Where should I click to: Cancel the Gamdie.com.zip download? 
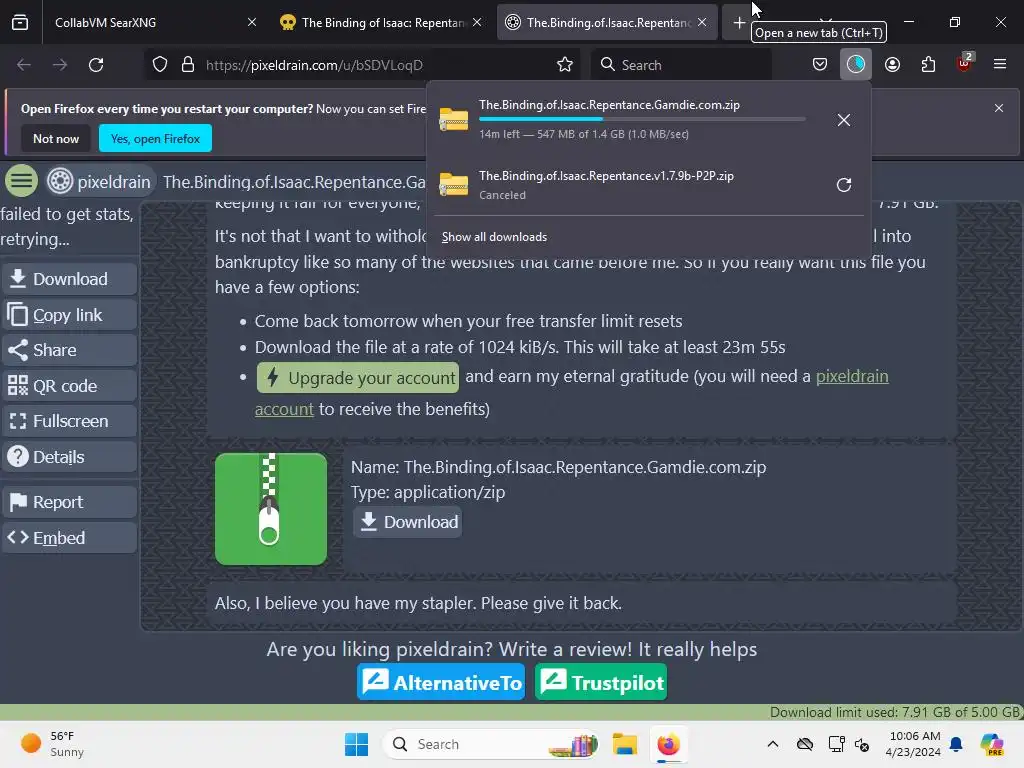coord(844,120)
